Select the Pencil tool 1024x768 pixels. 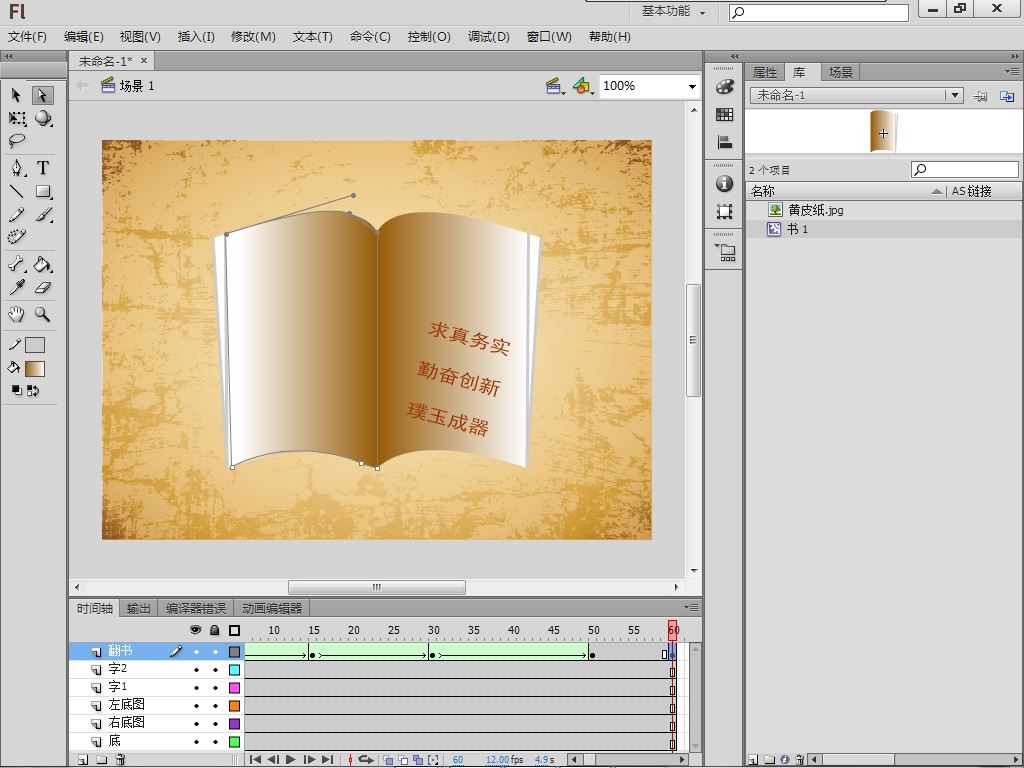point(16,215)
